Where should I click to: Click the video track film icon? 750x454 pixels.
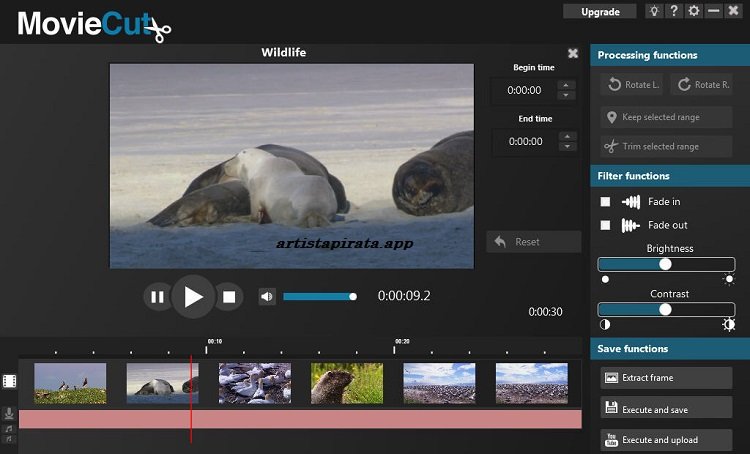tap(10, 381)
